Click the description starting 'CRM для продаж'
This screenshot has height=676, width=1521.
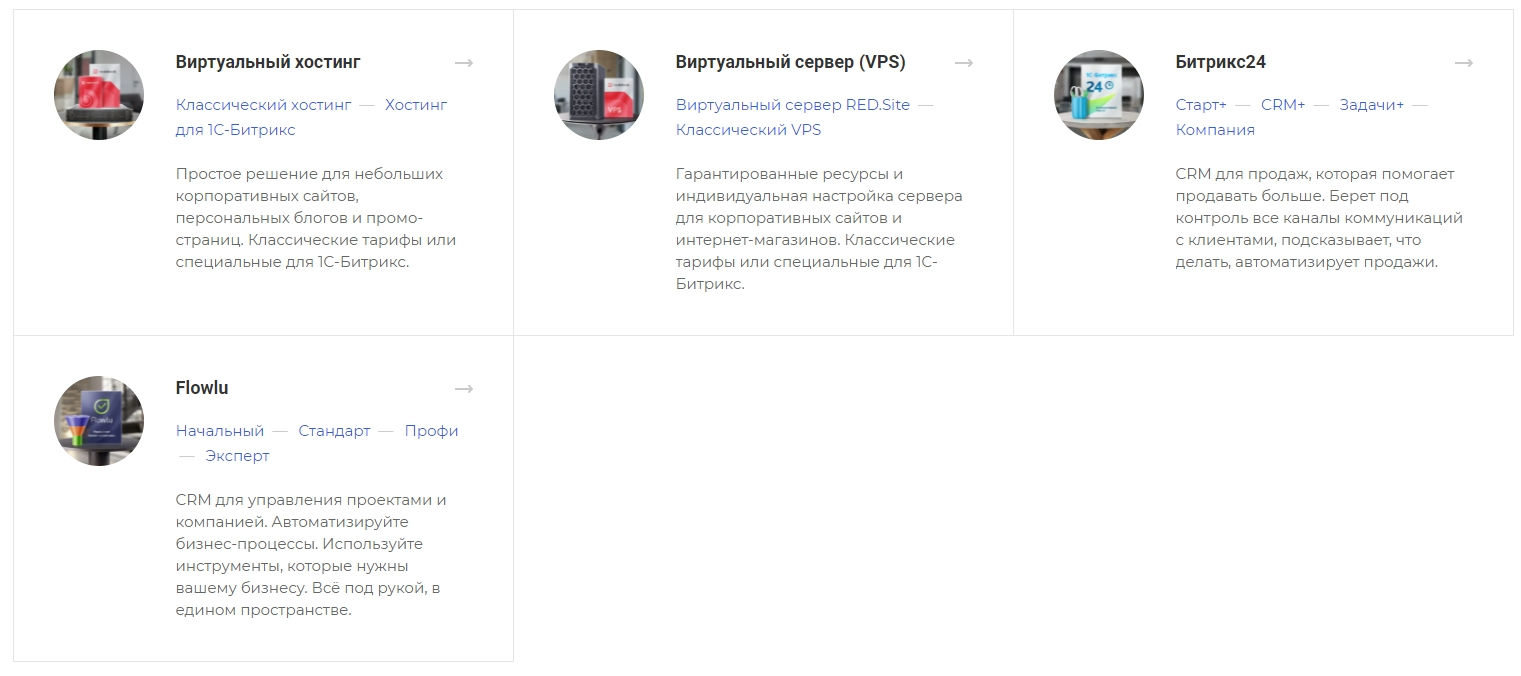(x=1319, y=218)
